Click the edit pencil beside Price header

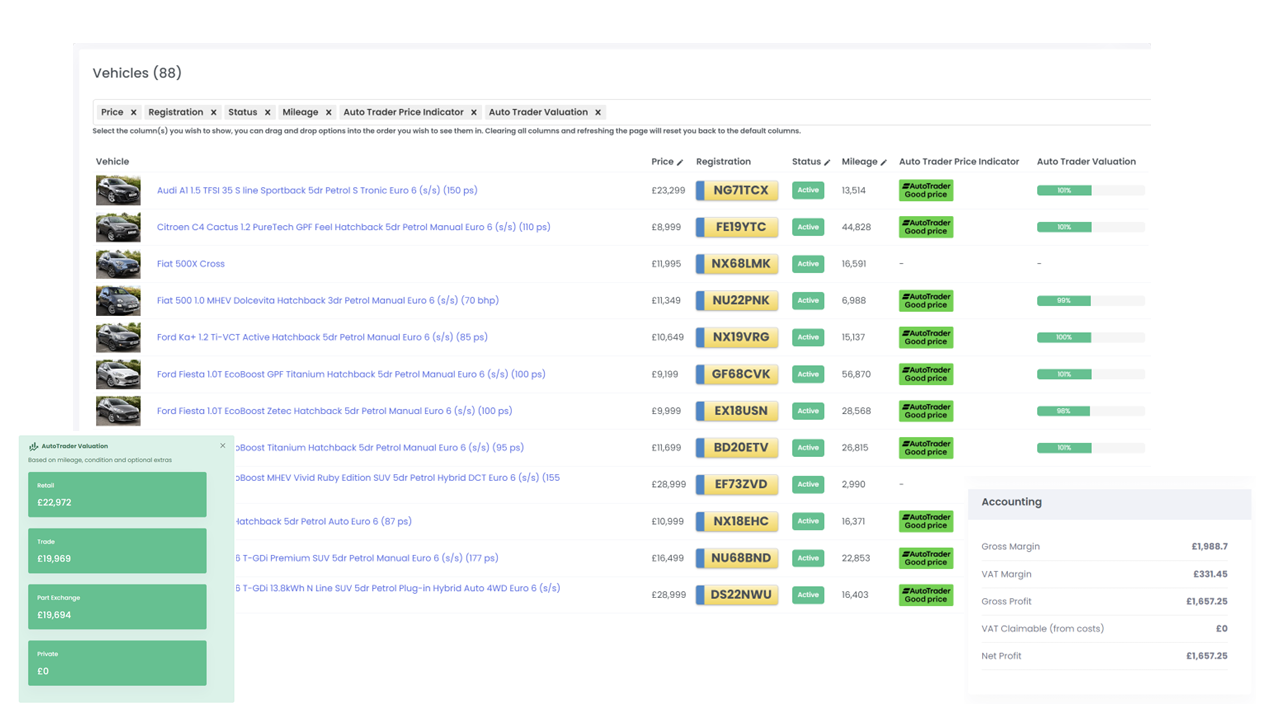click(680, 162)
